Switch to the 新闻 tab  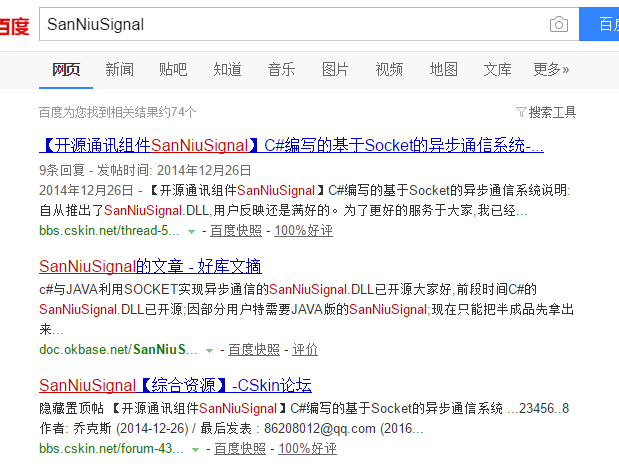tap(119, 69)
